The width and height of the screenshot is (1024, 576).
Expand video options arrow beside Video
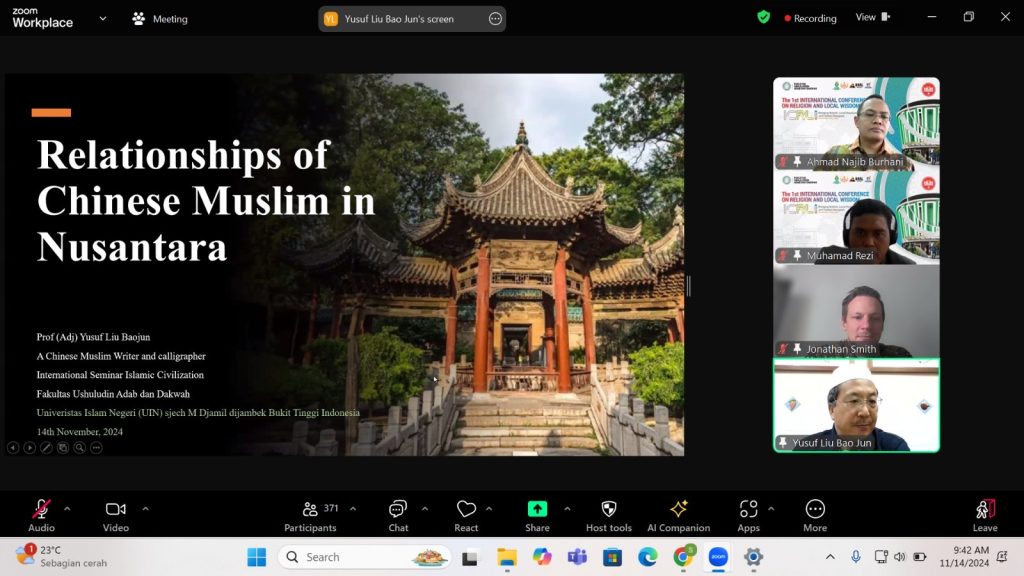coord(145,509)
